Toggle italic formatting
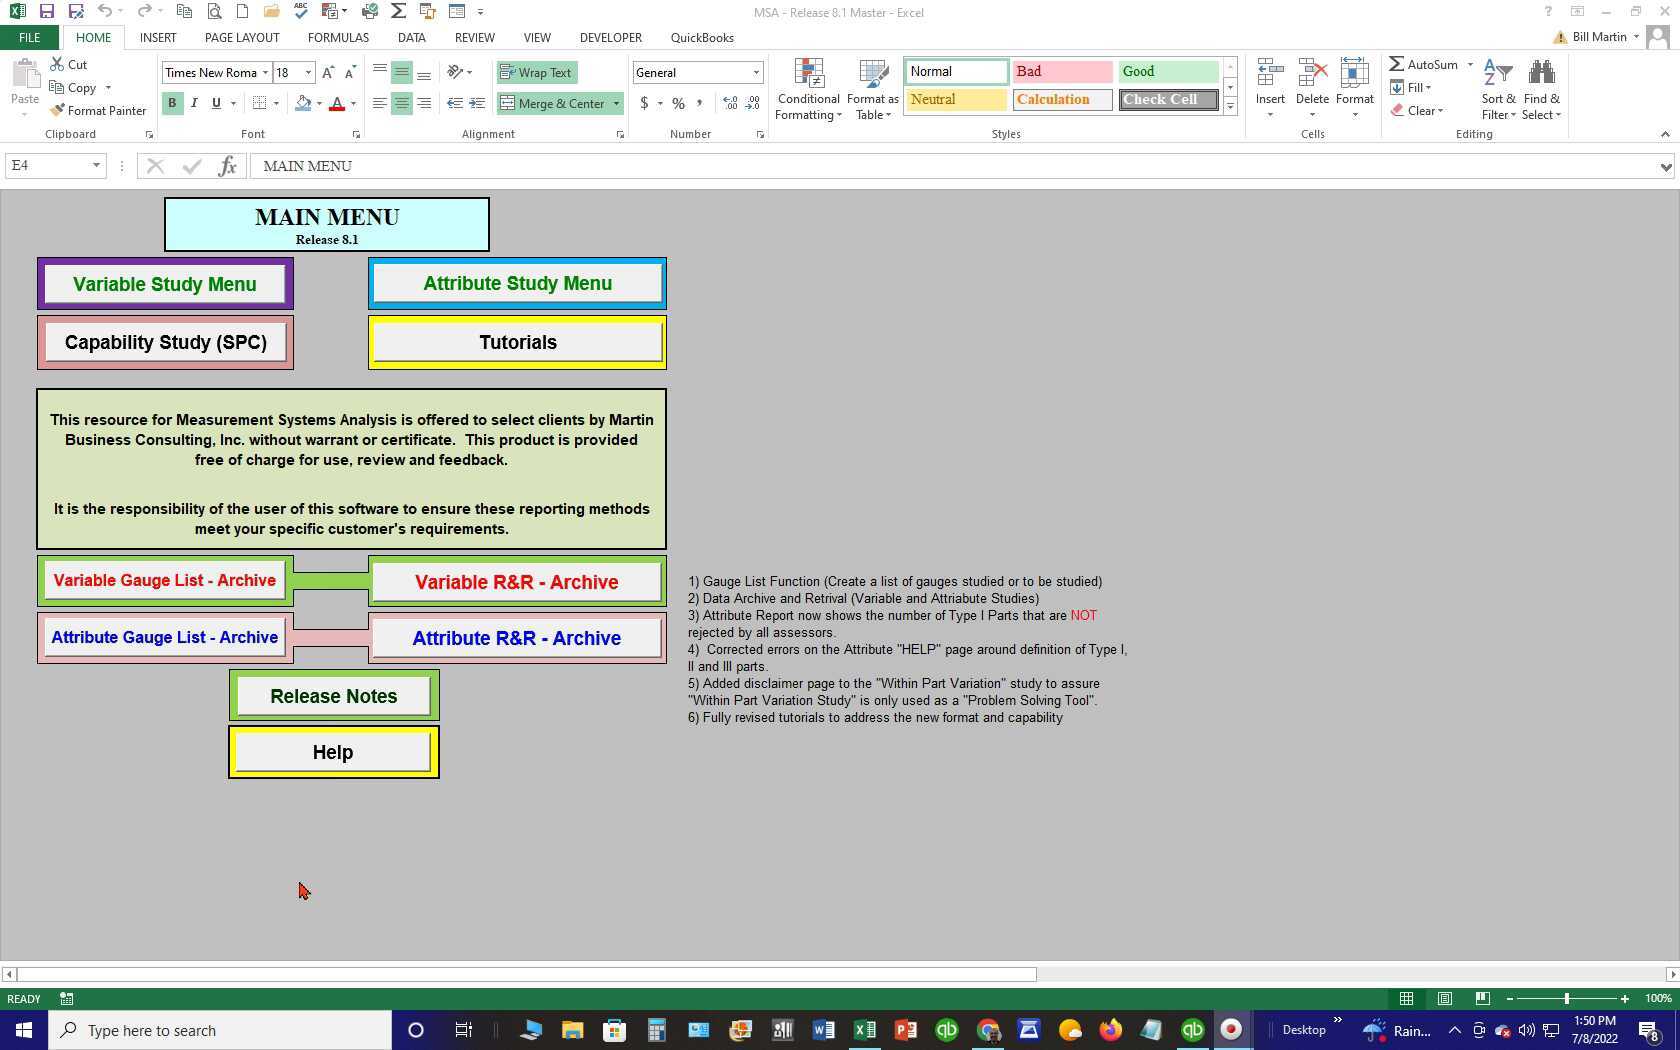 point(194,103)
